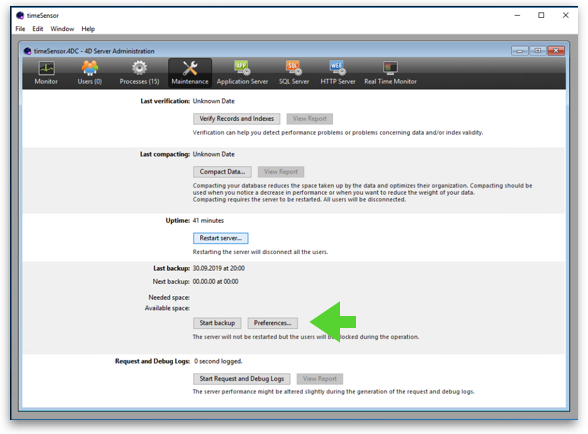The height and width of the screenshot is (434, 588).
Task: Open the File menu
Action: pyautogui.click(x=20, y=29)
